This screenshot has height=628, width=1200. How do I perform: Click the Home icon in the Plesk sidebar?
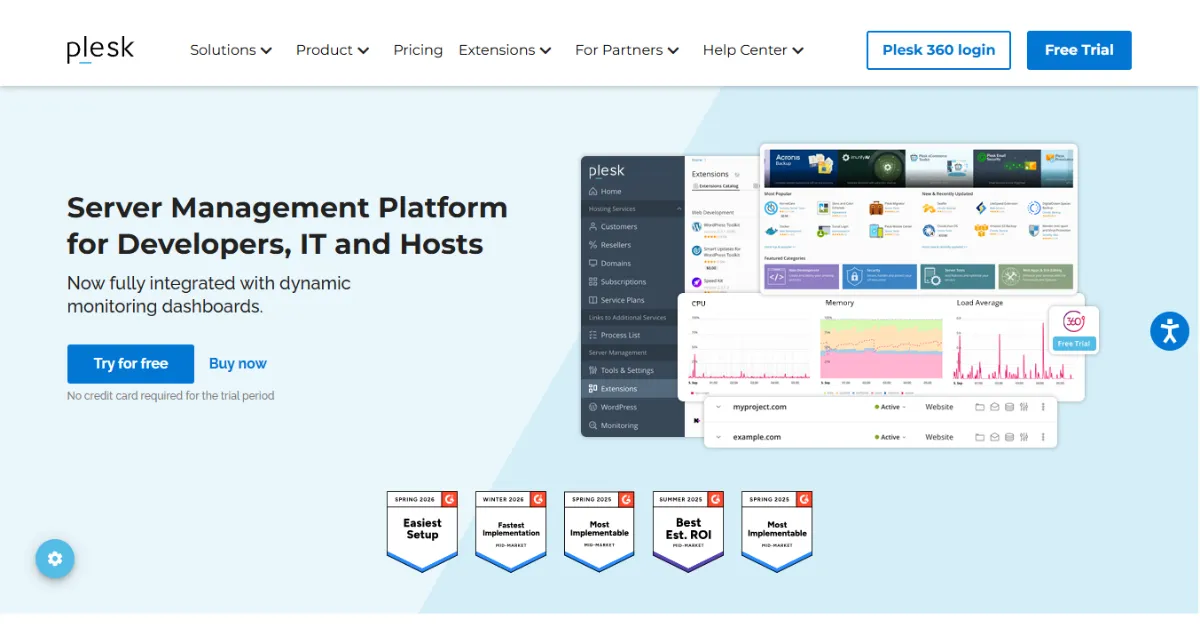point(593,191)
